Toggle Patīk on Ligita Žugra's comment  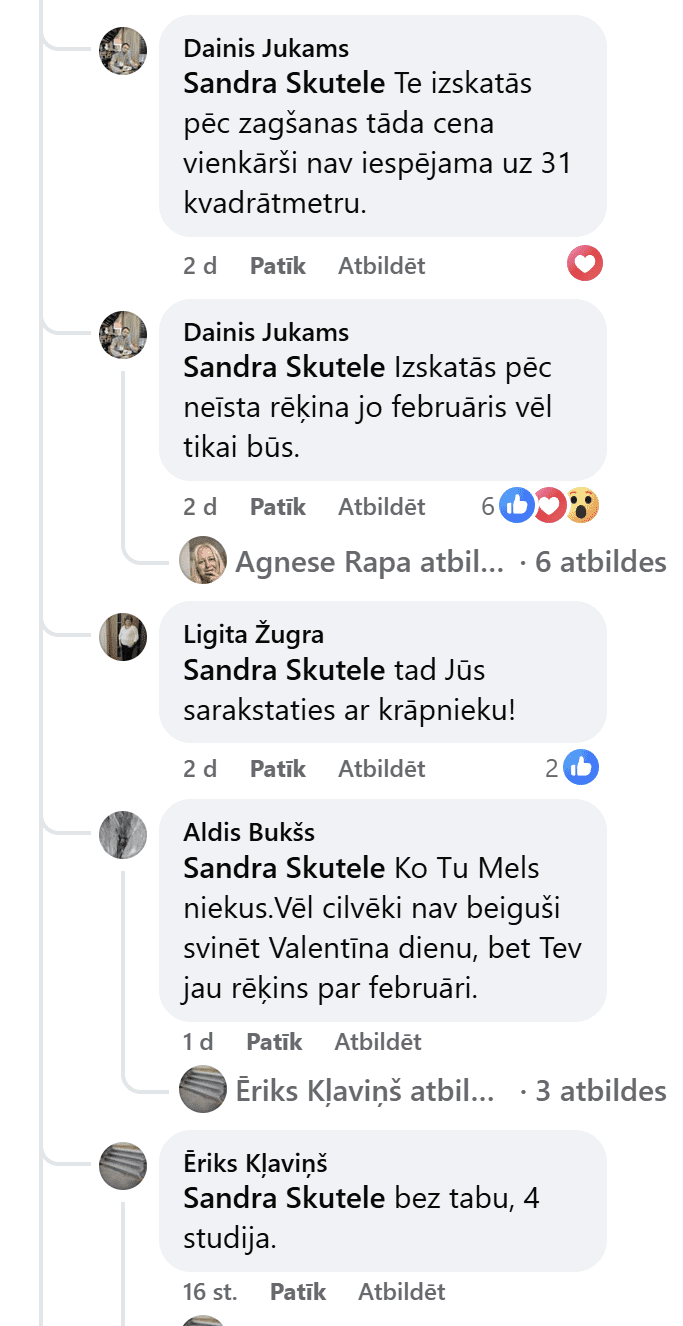(x=277, y=768)
